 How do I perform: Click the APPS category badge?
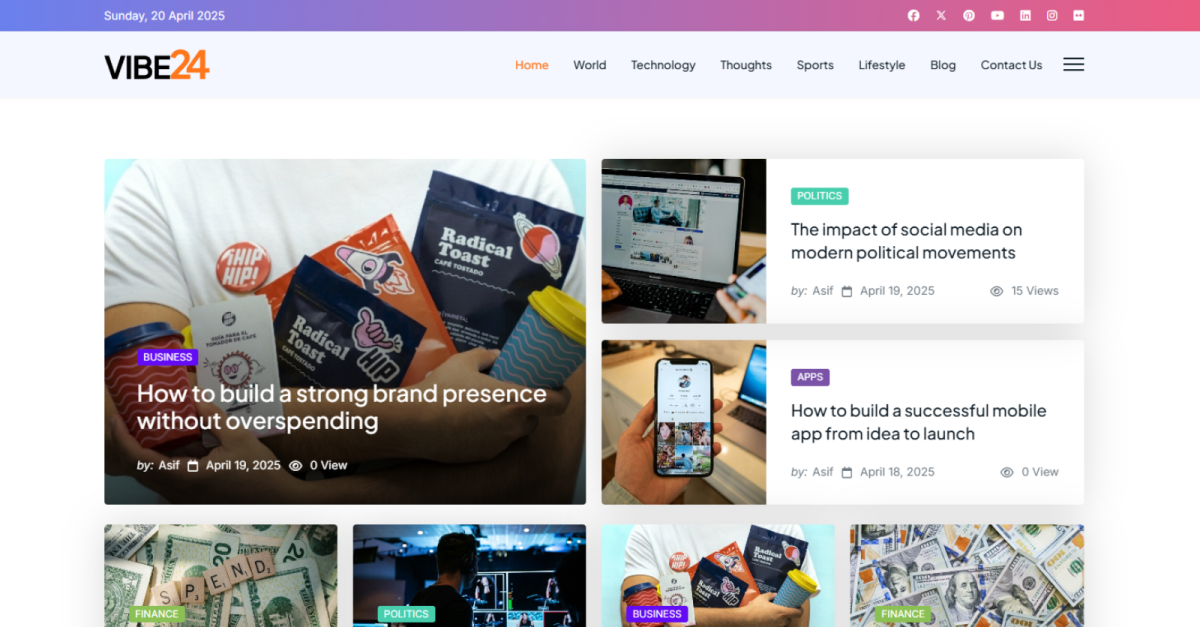pyautogui.click(x=810, y=377)
